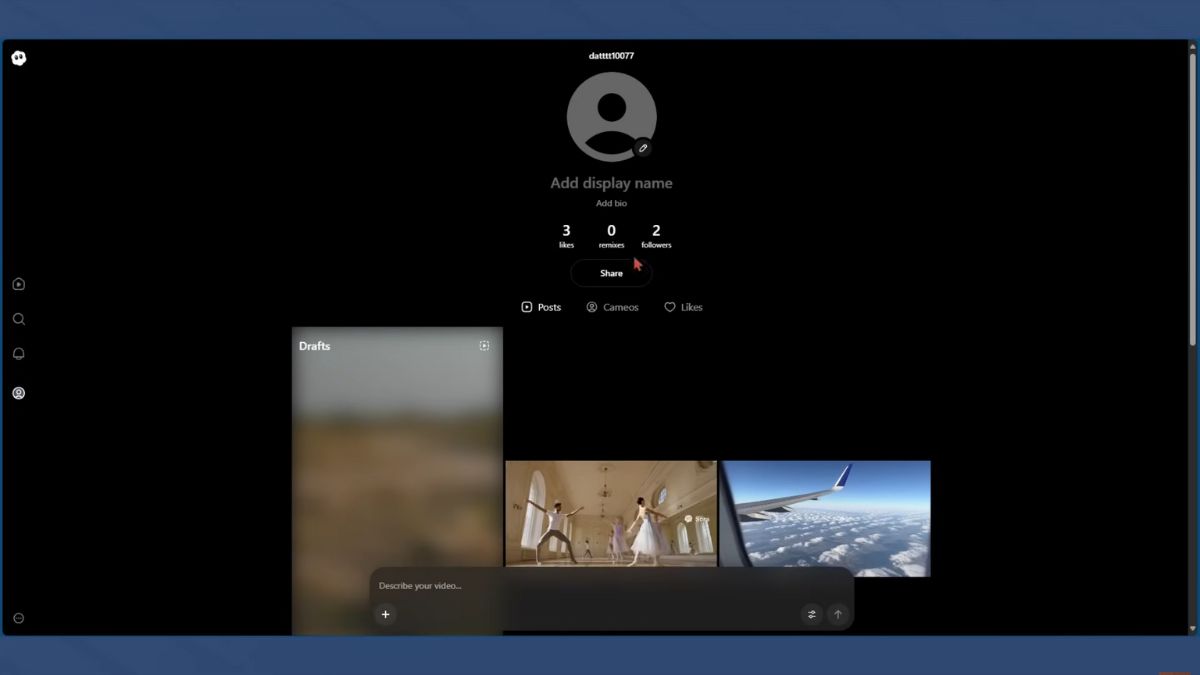The height and width of the screenshot is (675, 1200).
Task: Switch to the Likes tab
Action: (x=683, y=307)
